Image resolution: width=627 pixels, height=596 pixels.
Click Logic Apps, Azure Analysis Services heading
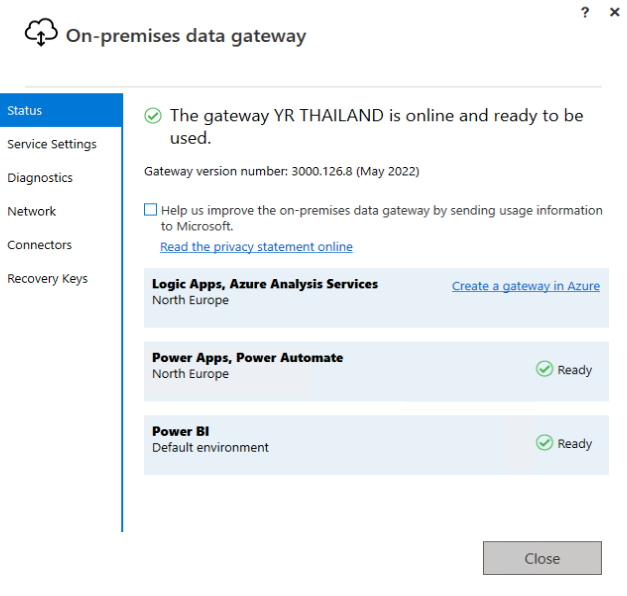coord(265,284)
